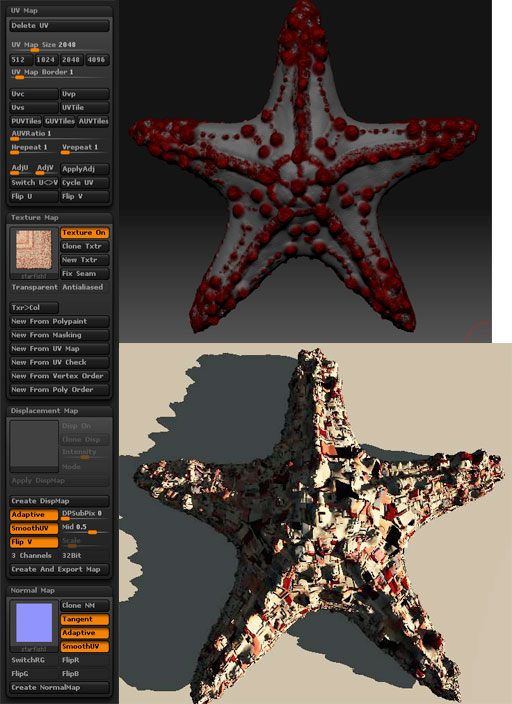Click the New Txtr button
The image size is (512, 704).
84,260
